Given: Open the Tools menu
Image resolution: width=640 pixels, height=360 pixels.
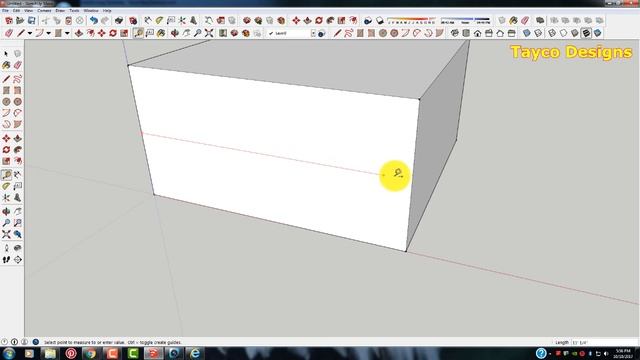Looking at the screenshot, I should click(x=74, y=11).
